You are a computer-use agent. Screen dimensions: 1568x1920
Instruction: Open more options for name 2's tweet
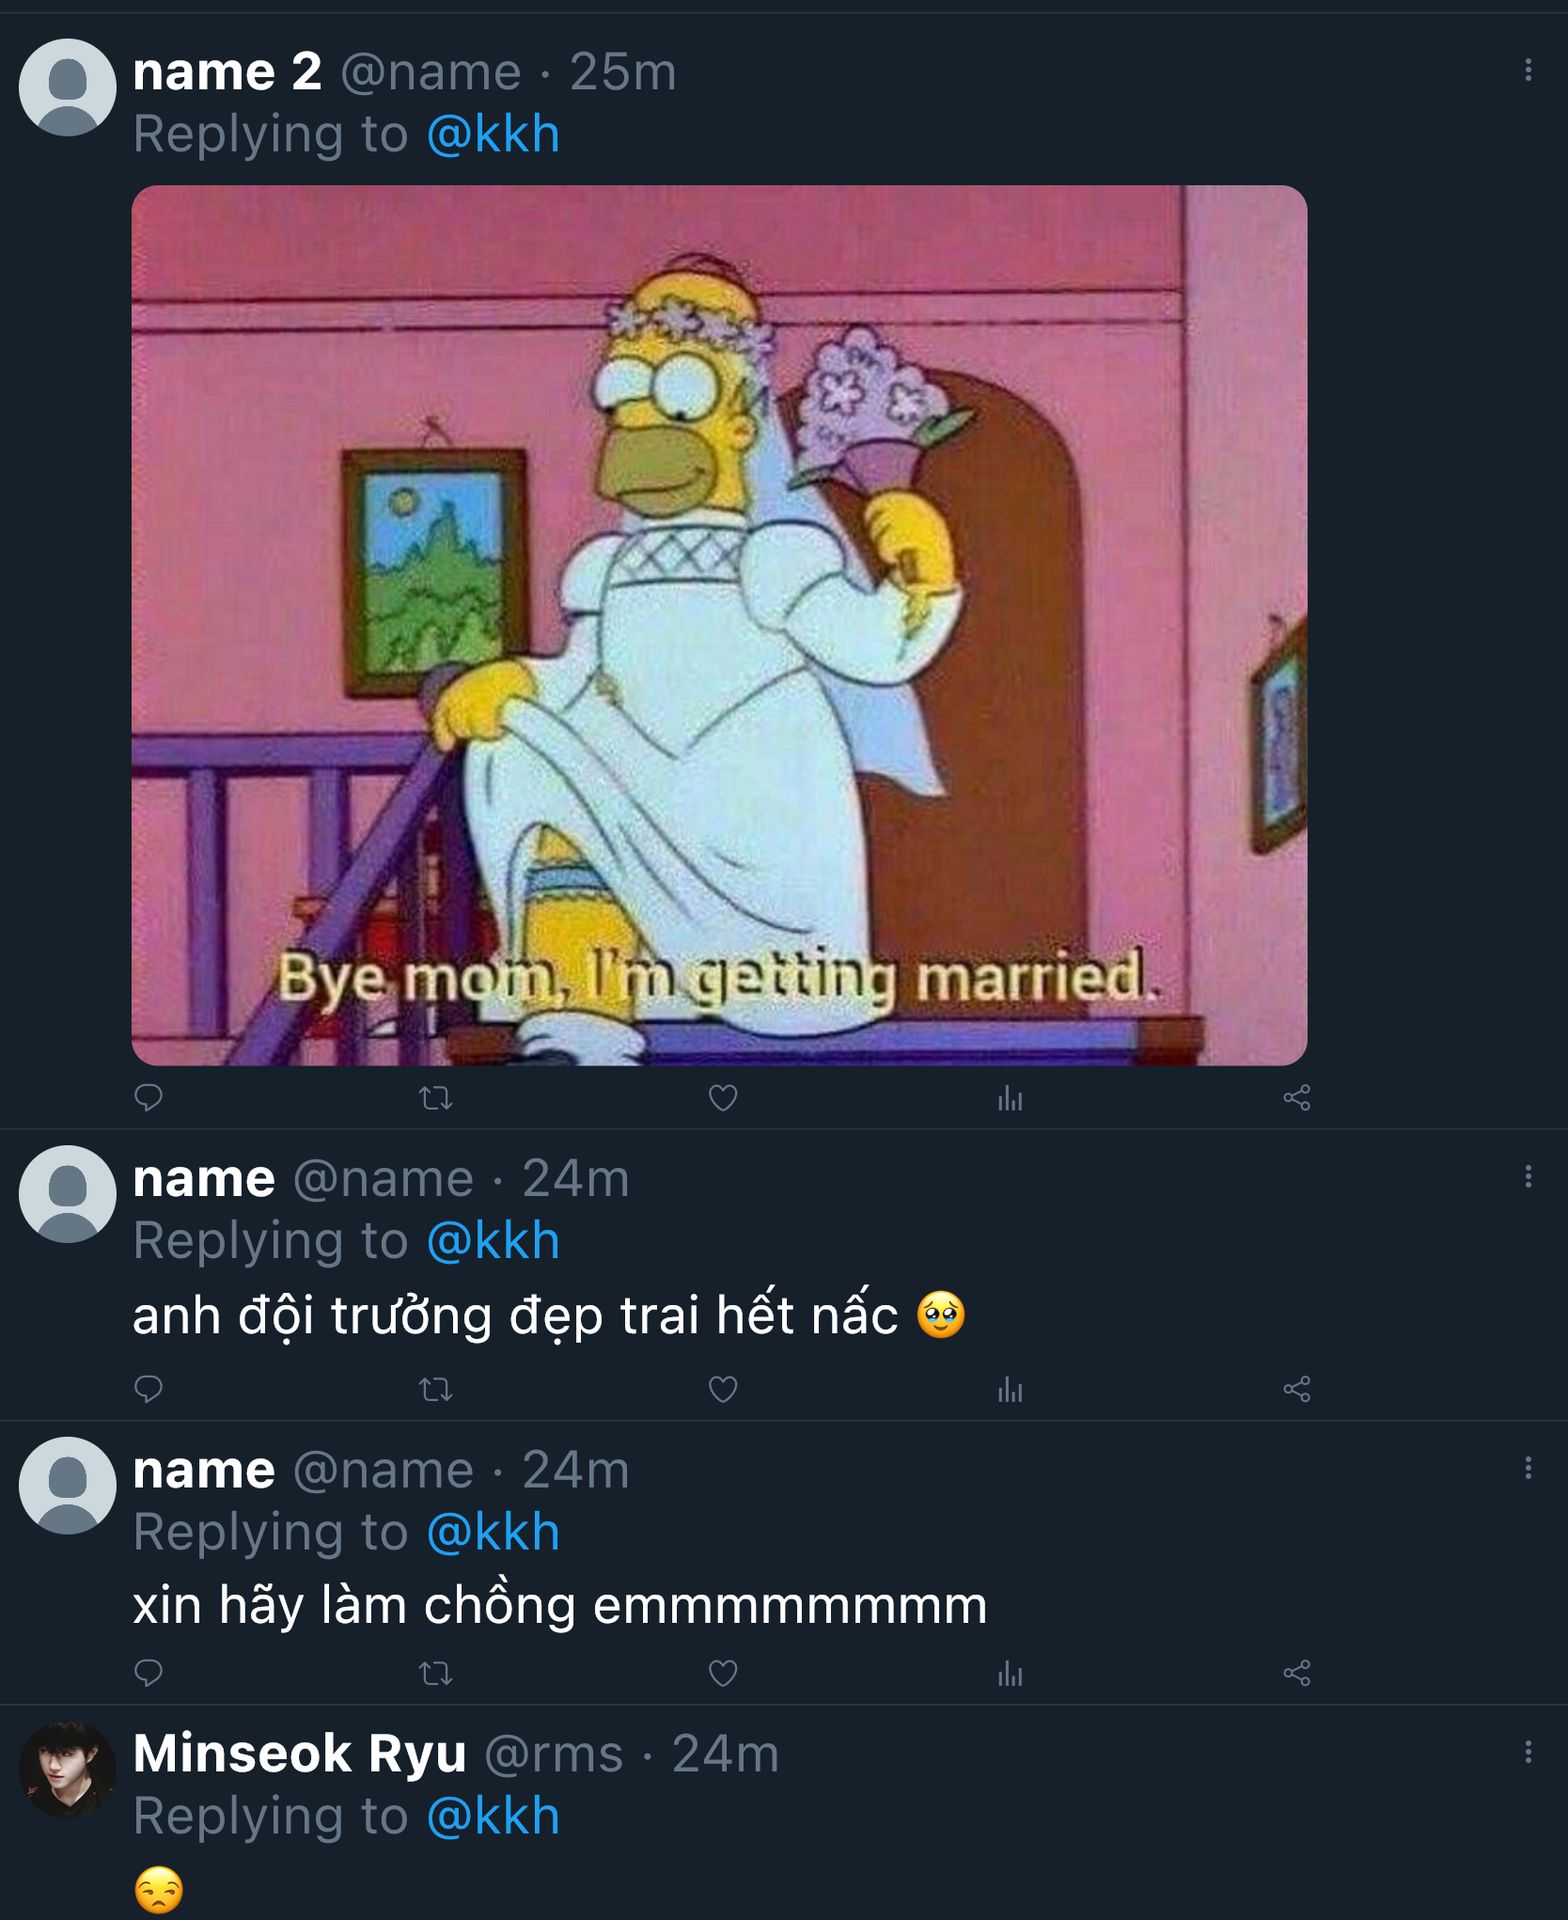[x=1527, y=70]
